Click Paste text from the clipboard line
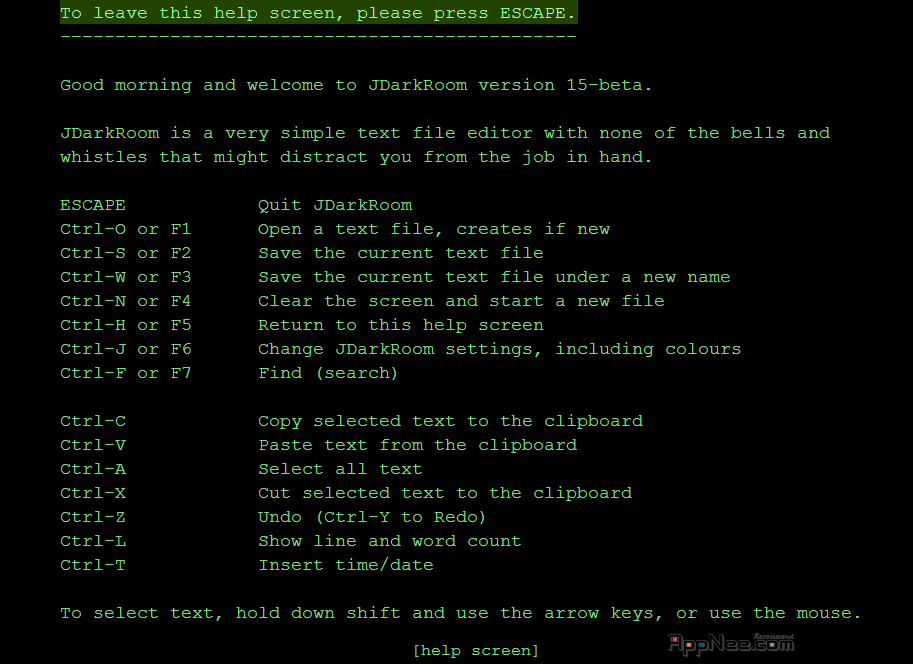The image size is (913, 664). [x=417, y=445]
